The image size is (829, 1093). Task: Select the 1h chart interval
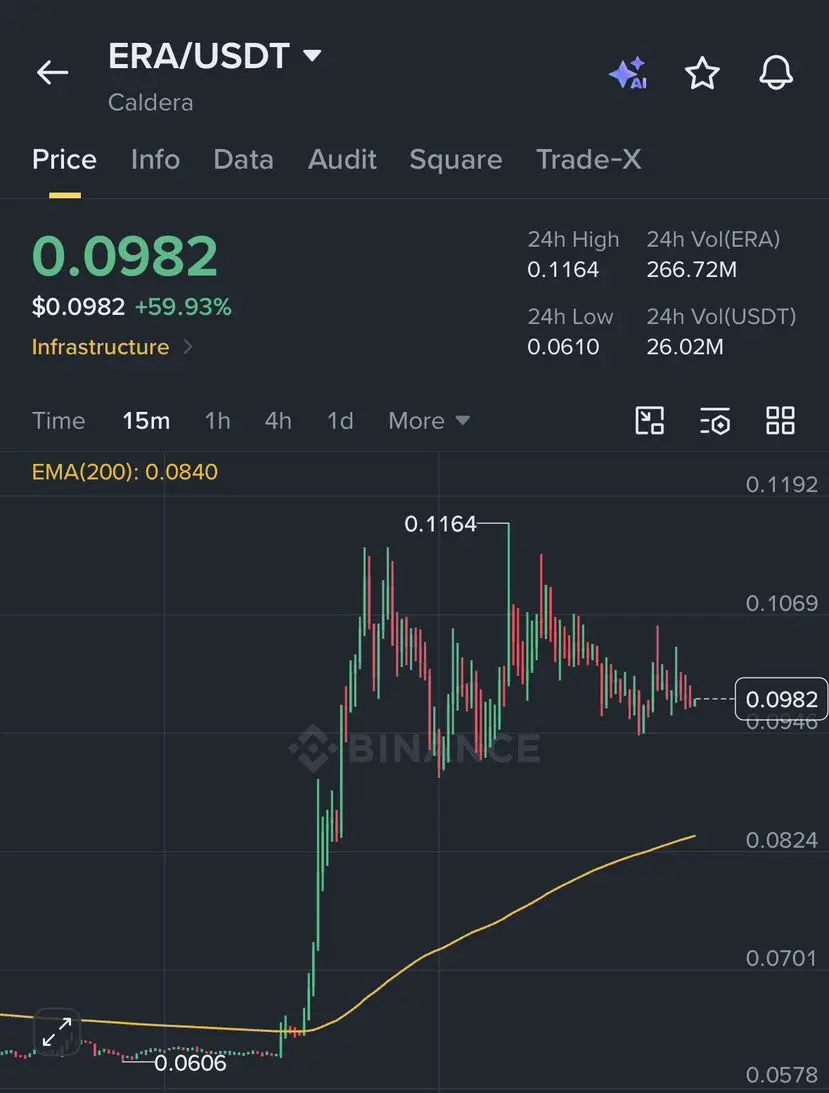[x=218, y=420]
